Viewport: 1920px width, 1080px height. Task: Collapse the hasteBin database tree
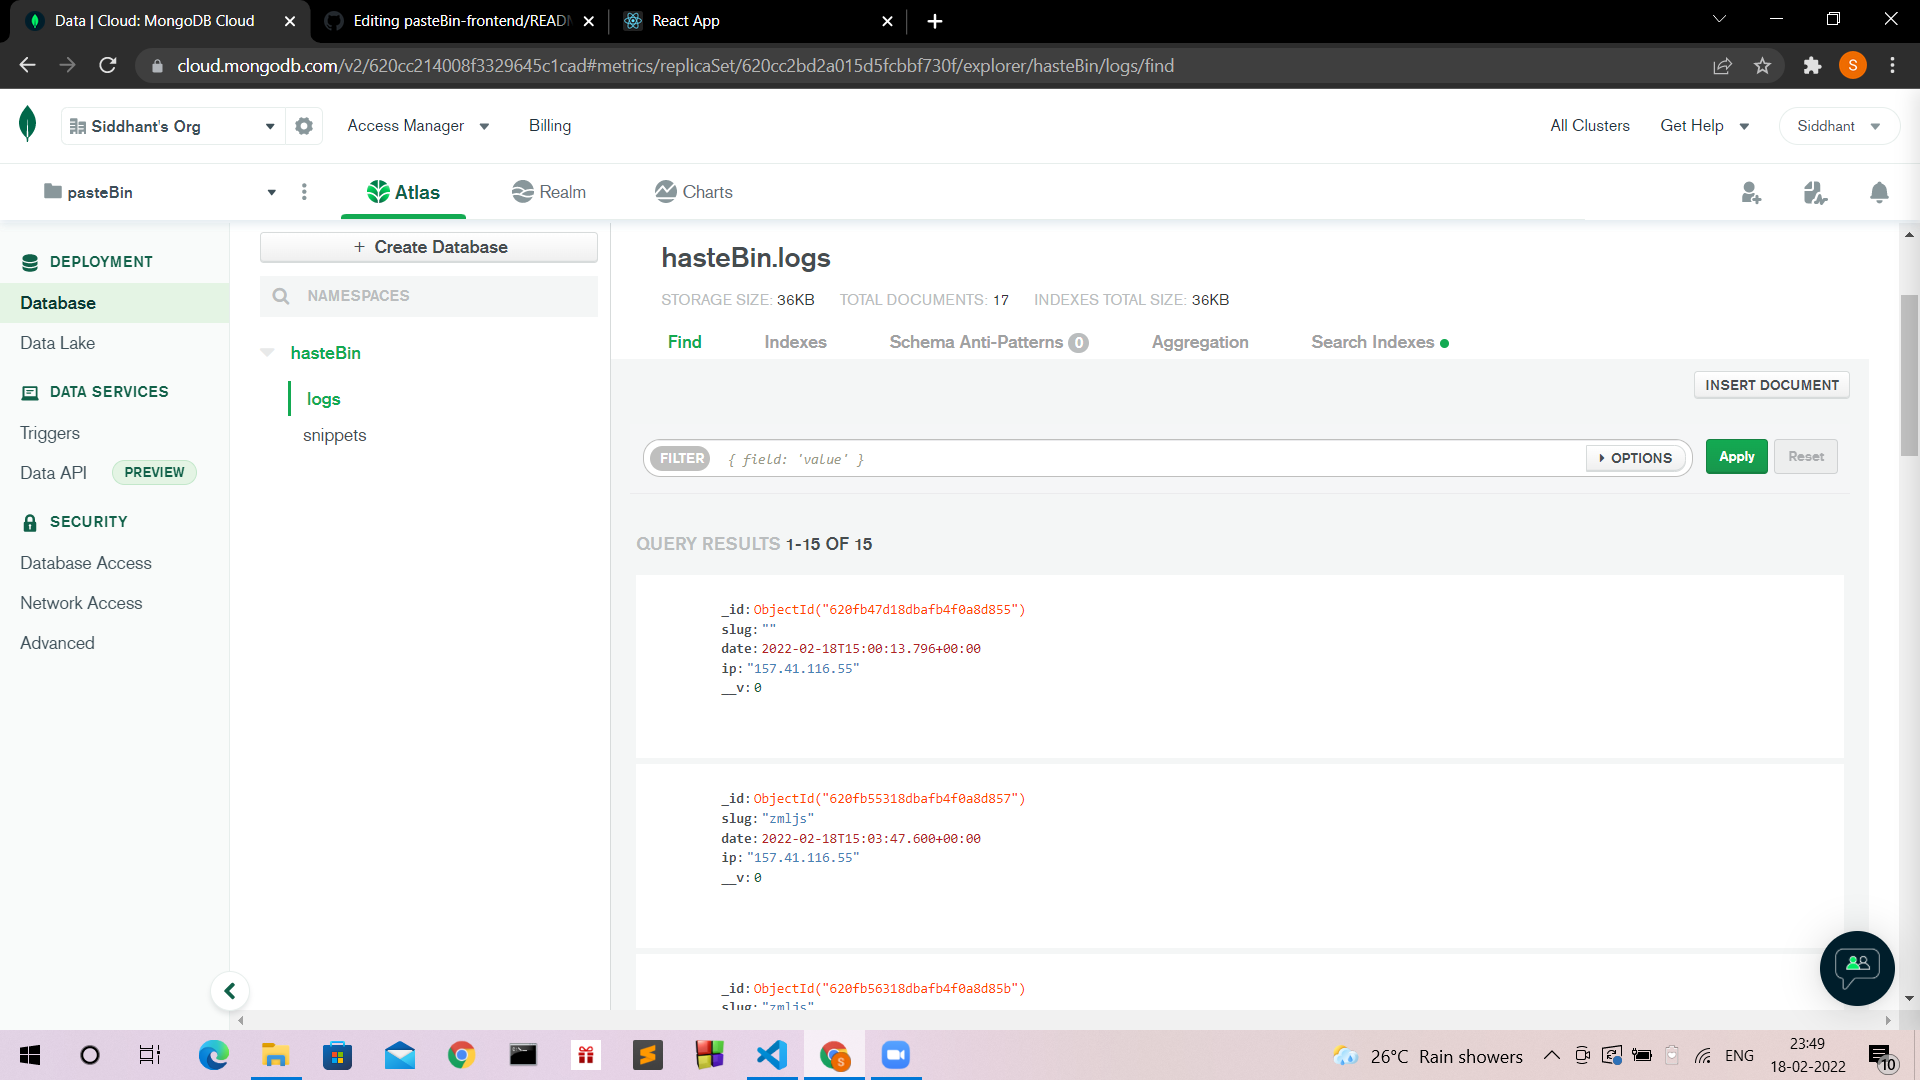click(267, 352)
